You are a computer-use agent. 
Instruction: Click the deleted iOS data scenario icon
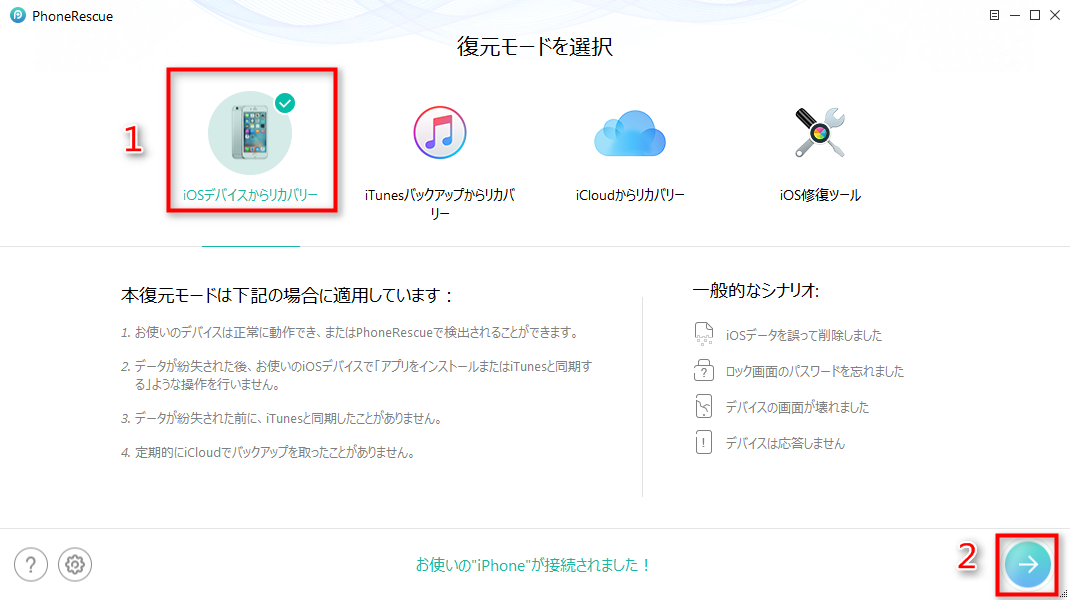coord(704,334)
